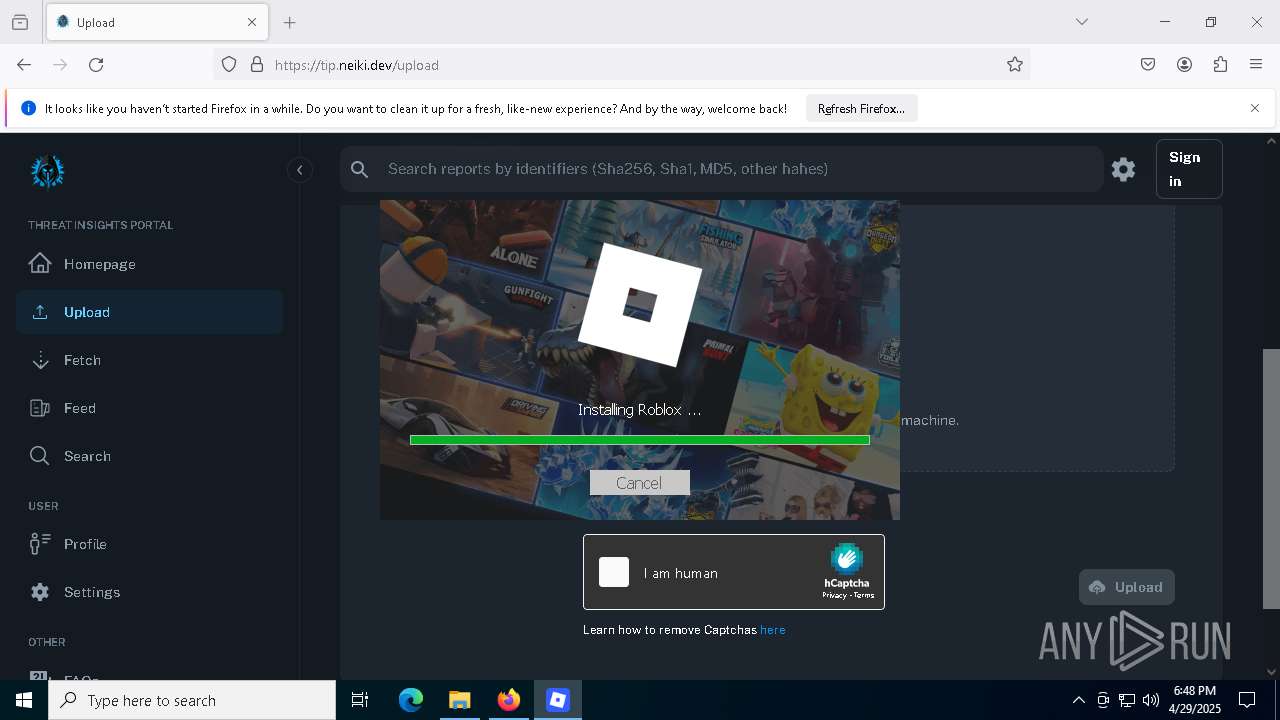Viewport: 1280px width, 720px height.
Task: Open the Profile page
Action: [x=149, y=544]
